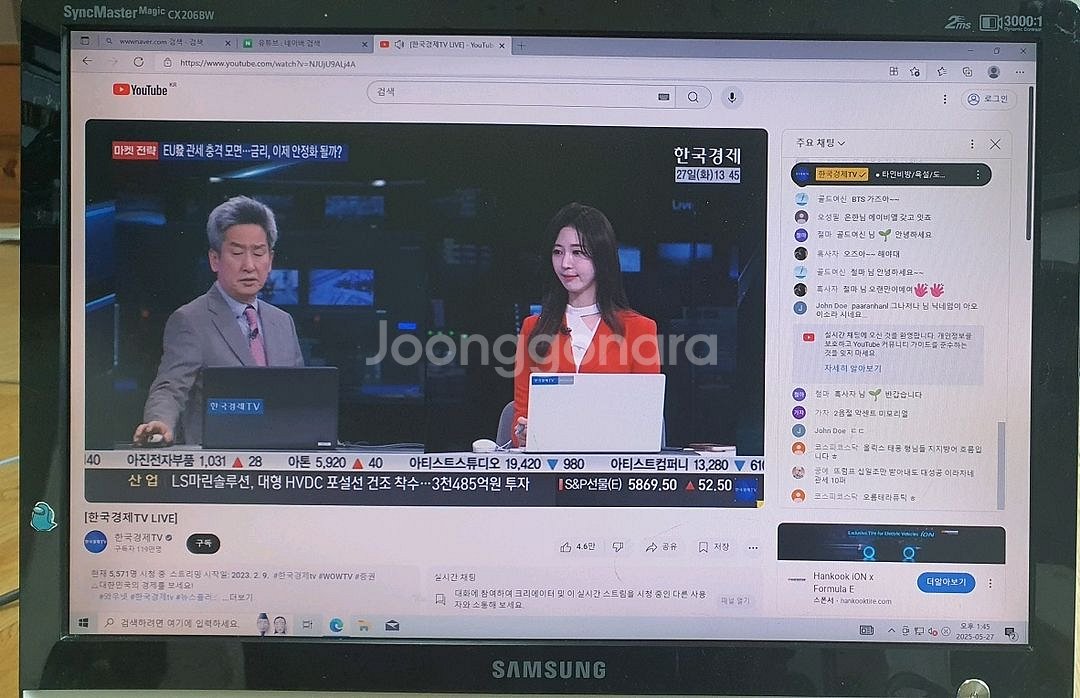Click the search magnifier button on YouTube
Viewport: 1080px width, 698px height.
coord(694,97)
